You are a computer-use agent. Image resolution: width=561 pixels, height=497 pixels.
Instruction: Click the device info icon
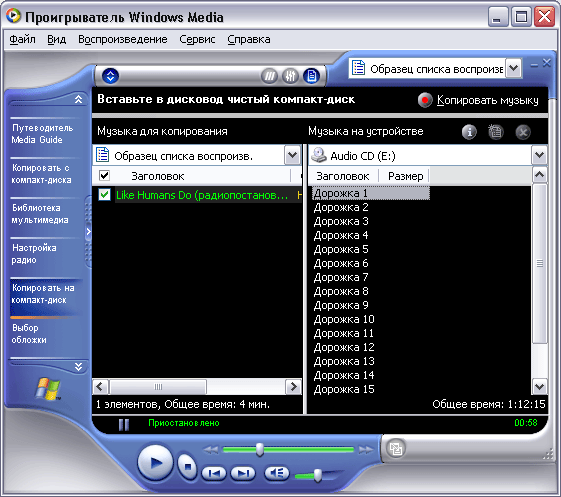pyautogui.click(x=469, y=132)
